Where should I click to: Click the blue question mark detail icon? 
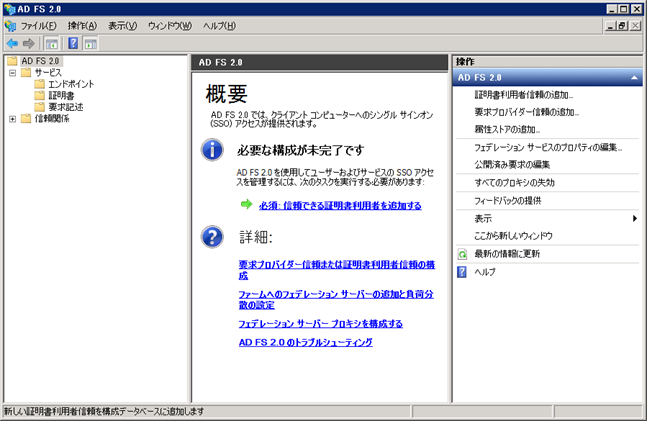coord(212,237)
